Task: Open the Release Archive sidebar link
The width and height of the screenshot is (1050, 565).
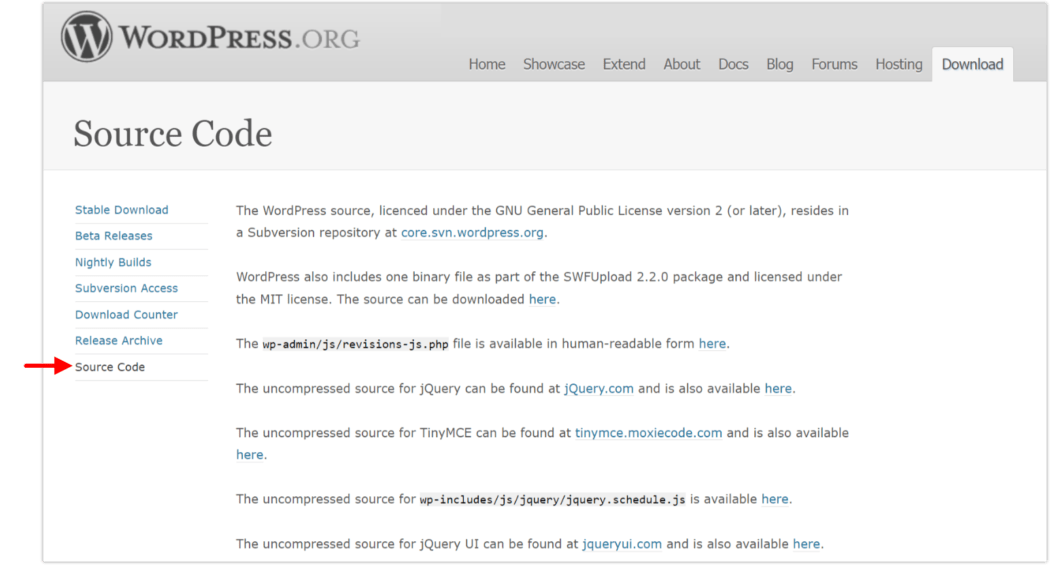Action: point(119,340)
